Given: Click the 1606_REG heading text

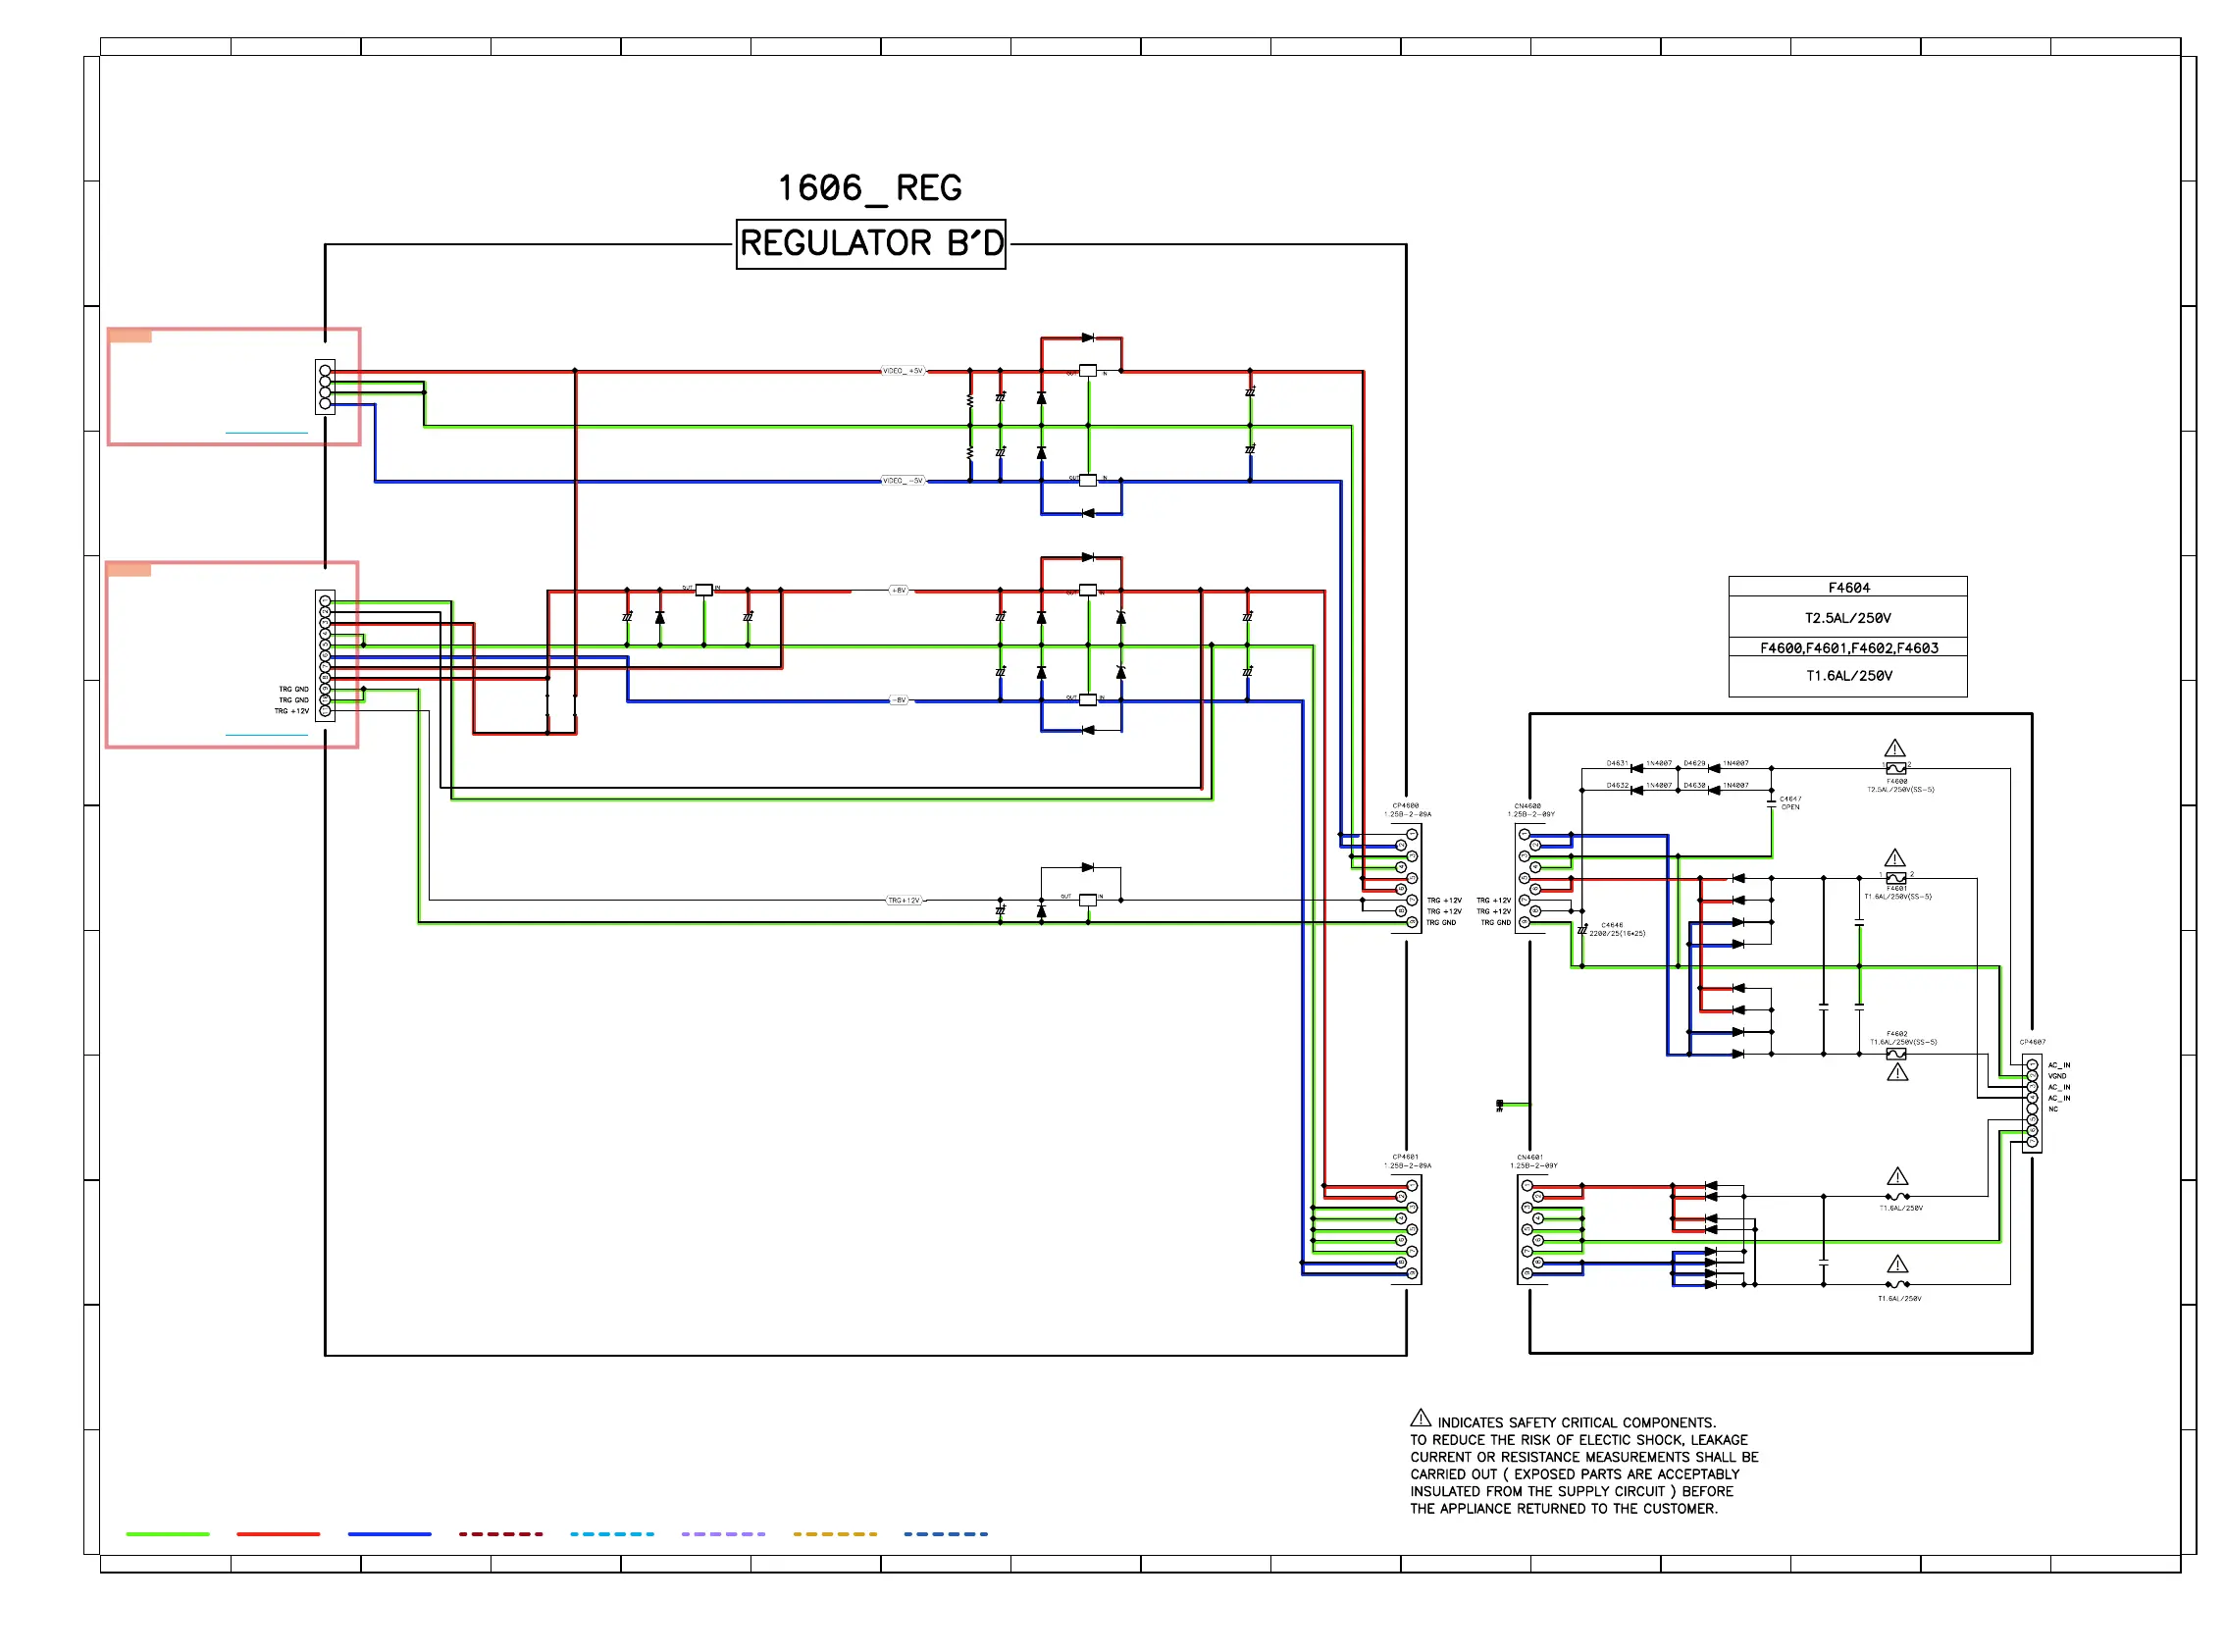Looking at the screenshot, I should [x=869, y=188].
